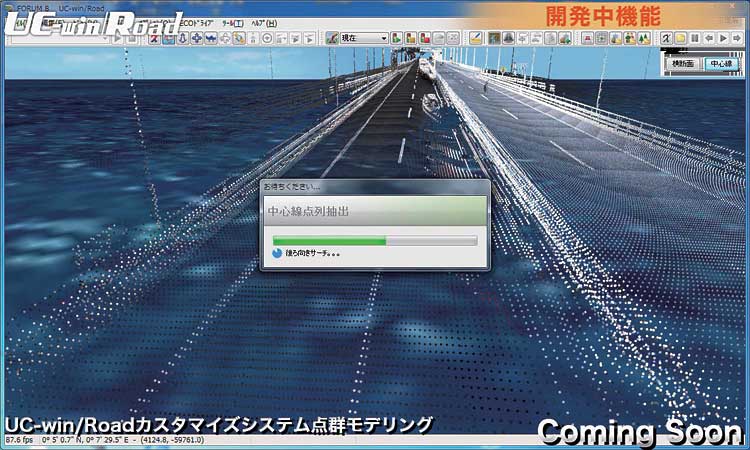Click the pause button in script toolbar

coord(695,38)
